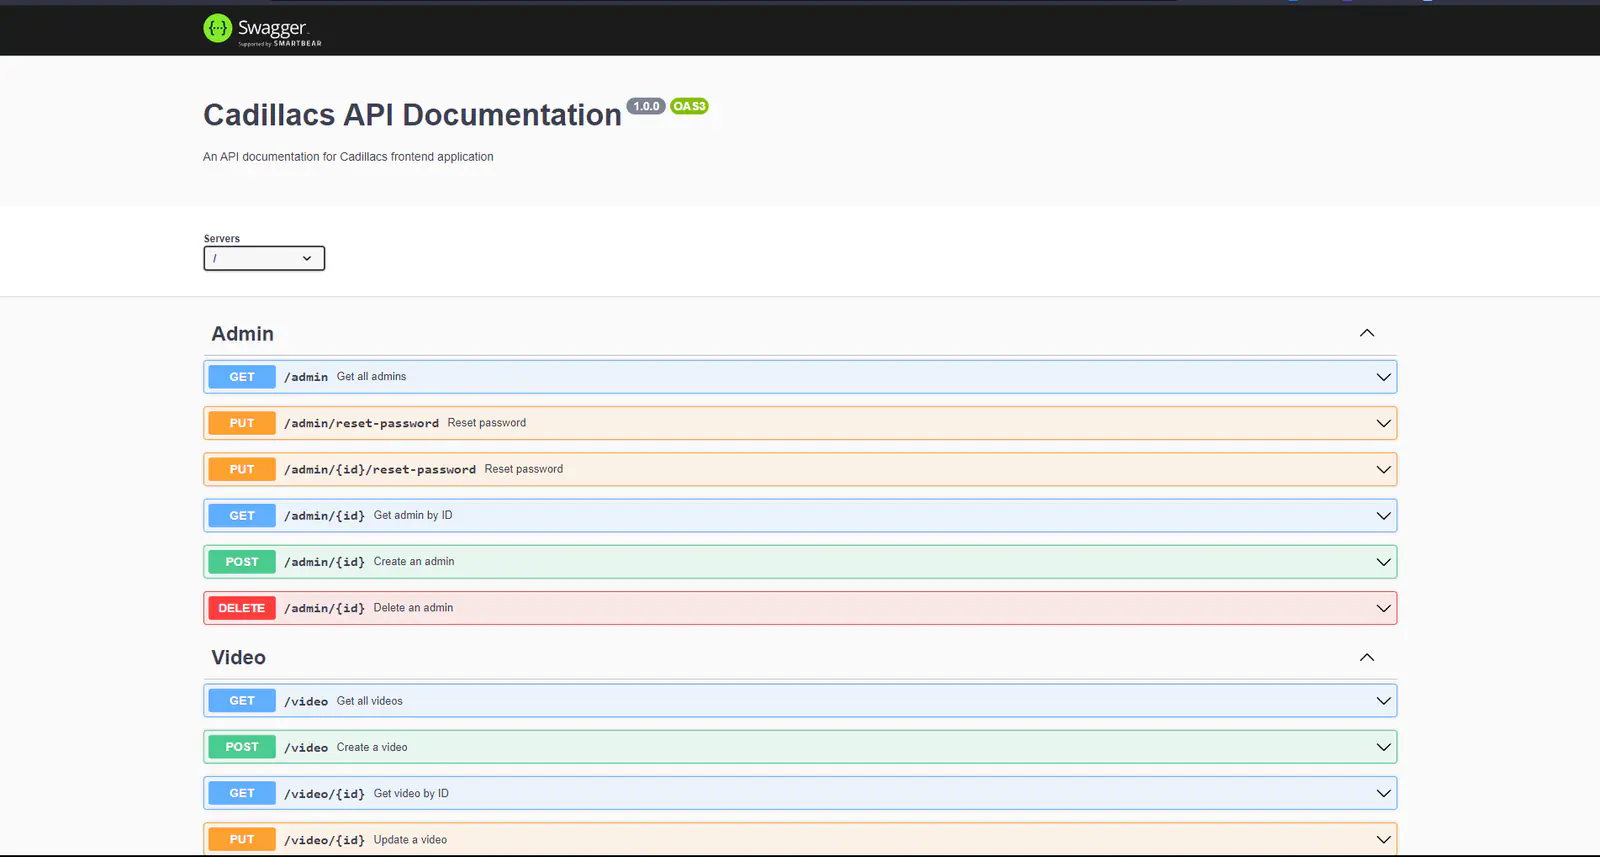Expand Get admin by ID row chevron

[1383, 516]
